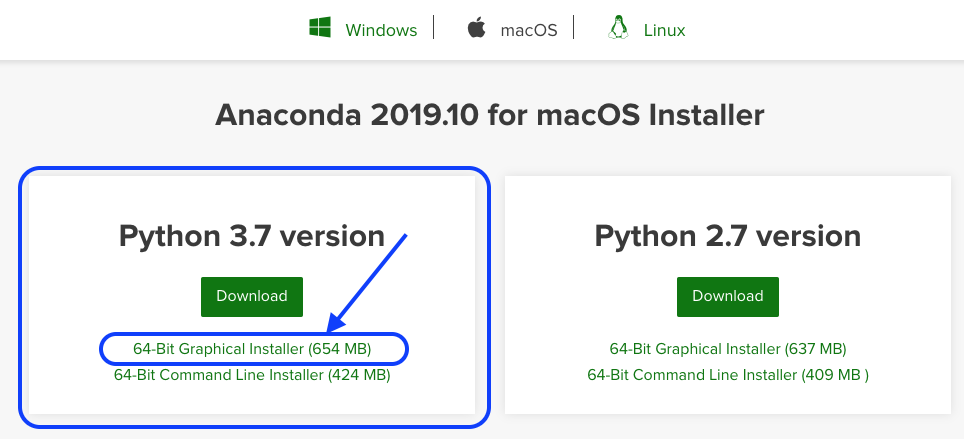Click the Apple logo icon

[477, 28]
